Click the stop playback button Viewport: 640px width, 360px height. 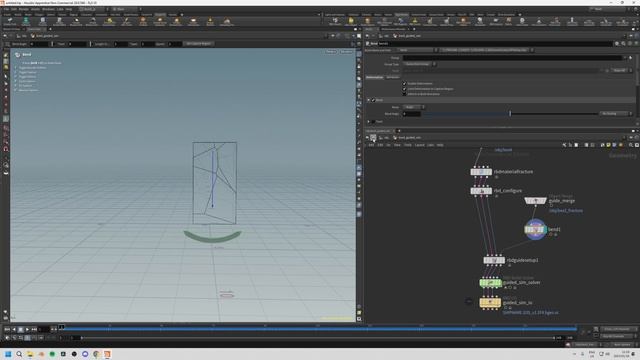pos(20,329)
